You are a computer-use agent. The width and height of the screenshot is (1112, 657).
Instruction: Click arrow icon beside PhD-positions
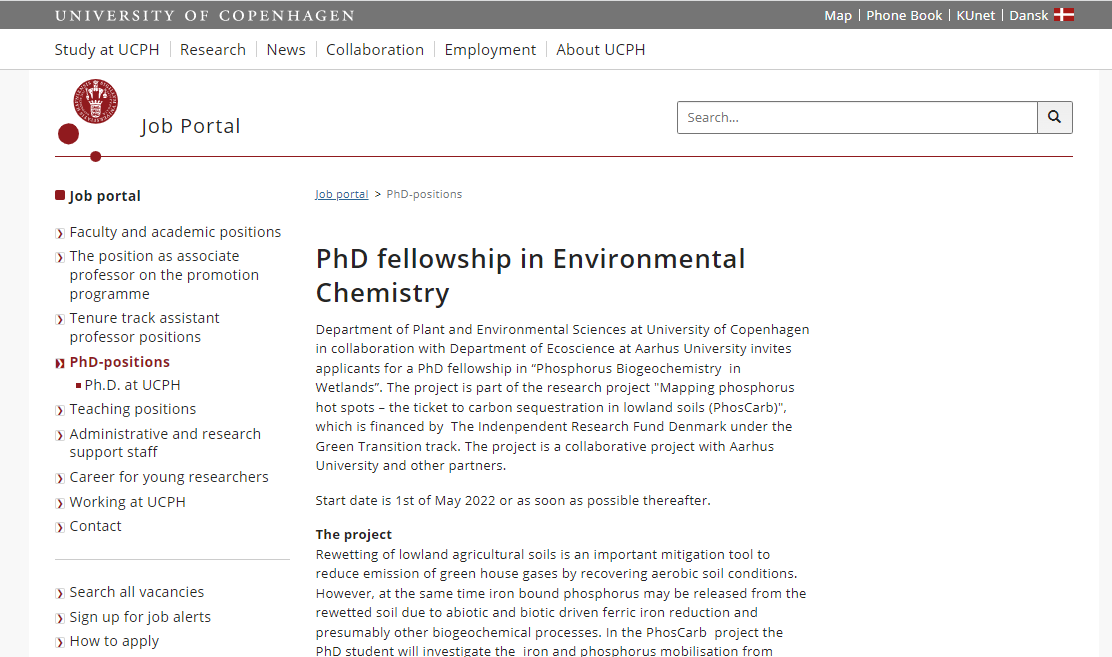tap(60, 363)
